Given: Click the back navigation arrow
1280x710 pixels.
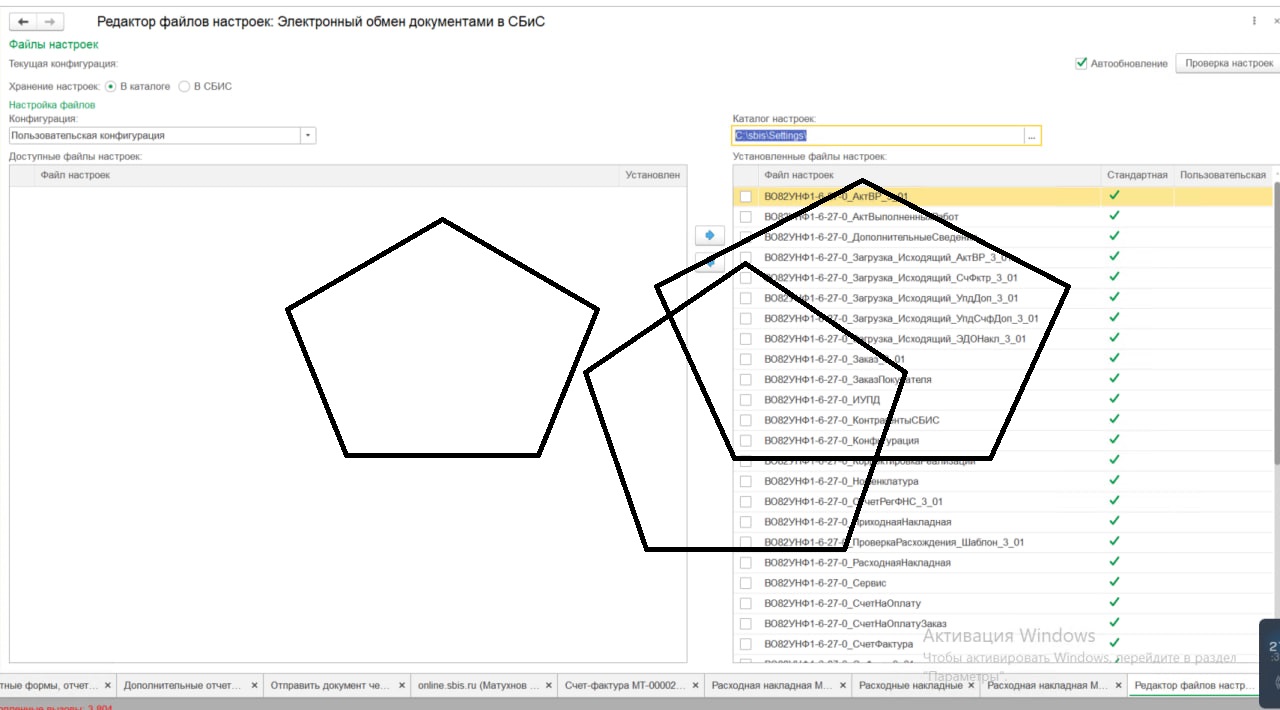Looking at the screenshot, I should coord(23,22).
